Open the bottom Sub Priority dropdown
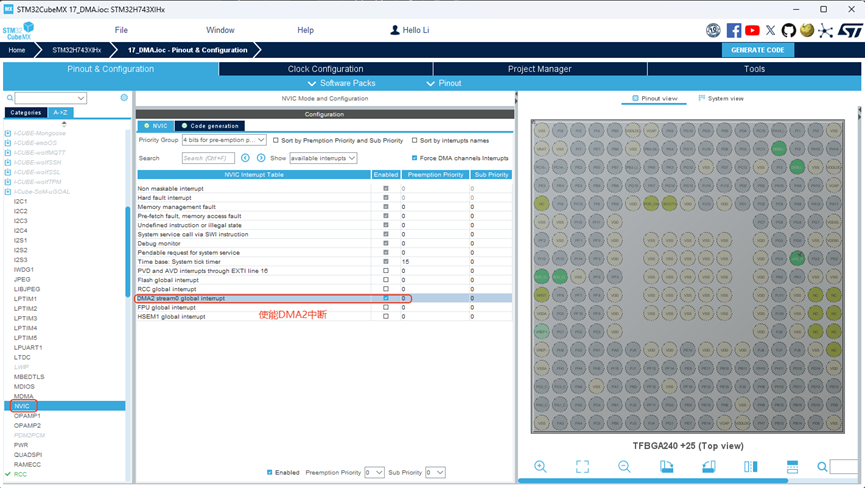The width and height of the screenshot is (865, 488). [435, 473]
